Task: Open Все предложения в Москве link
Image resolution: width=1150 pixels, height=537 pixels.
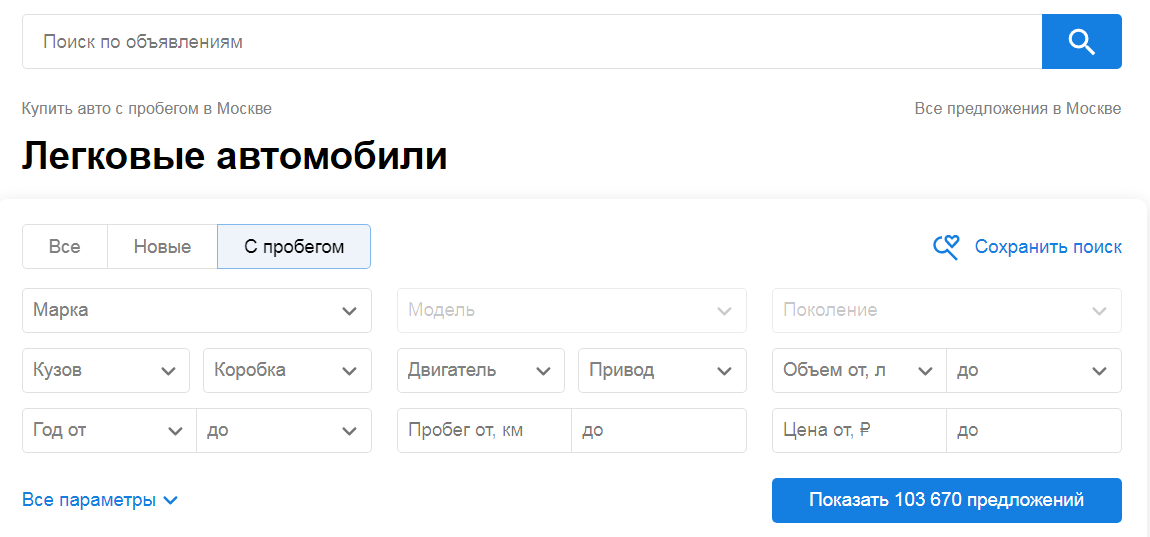Action: point(1017,108)
